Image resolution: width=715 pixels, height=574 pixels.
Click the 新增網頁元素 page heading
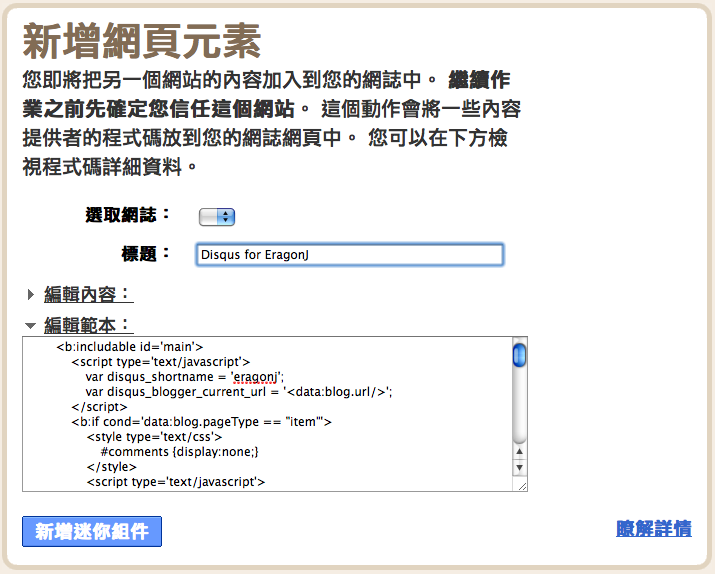tap(141, 42)
